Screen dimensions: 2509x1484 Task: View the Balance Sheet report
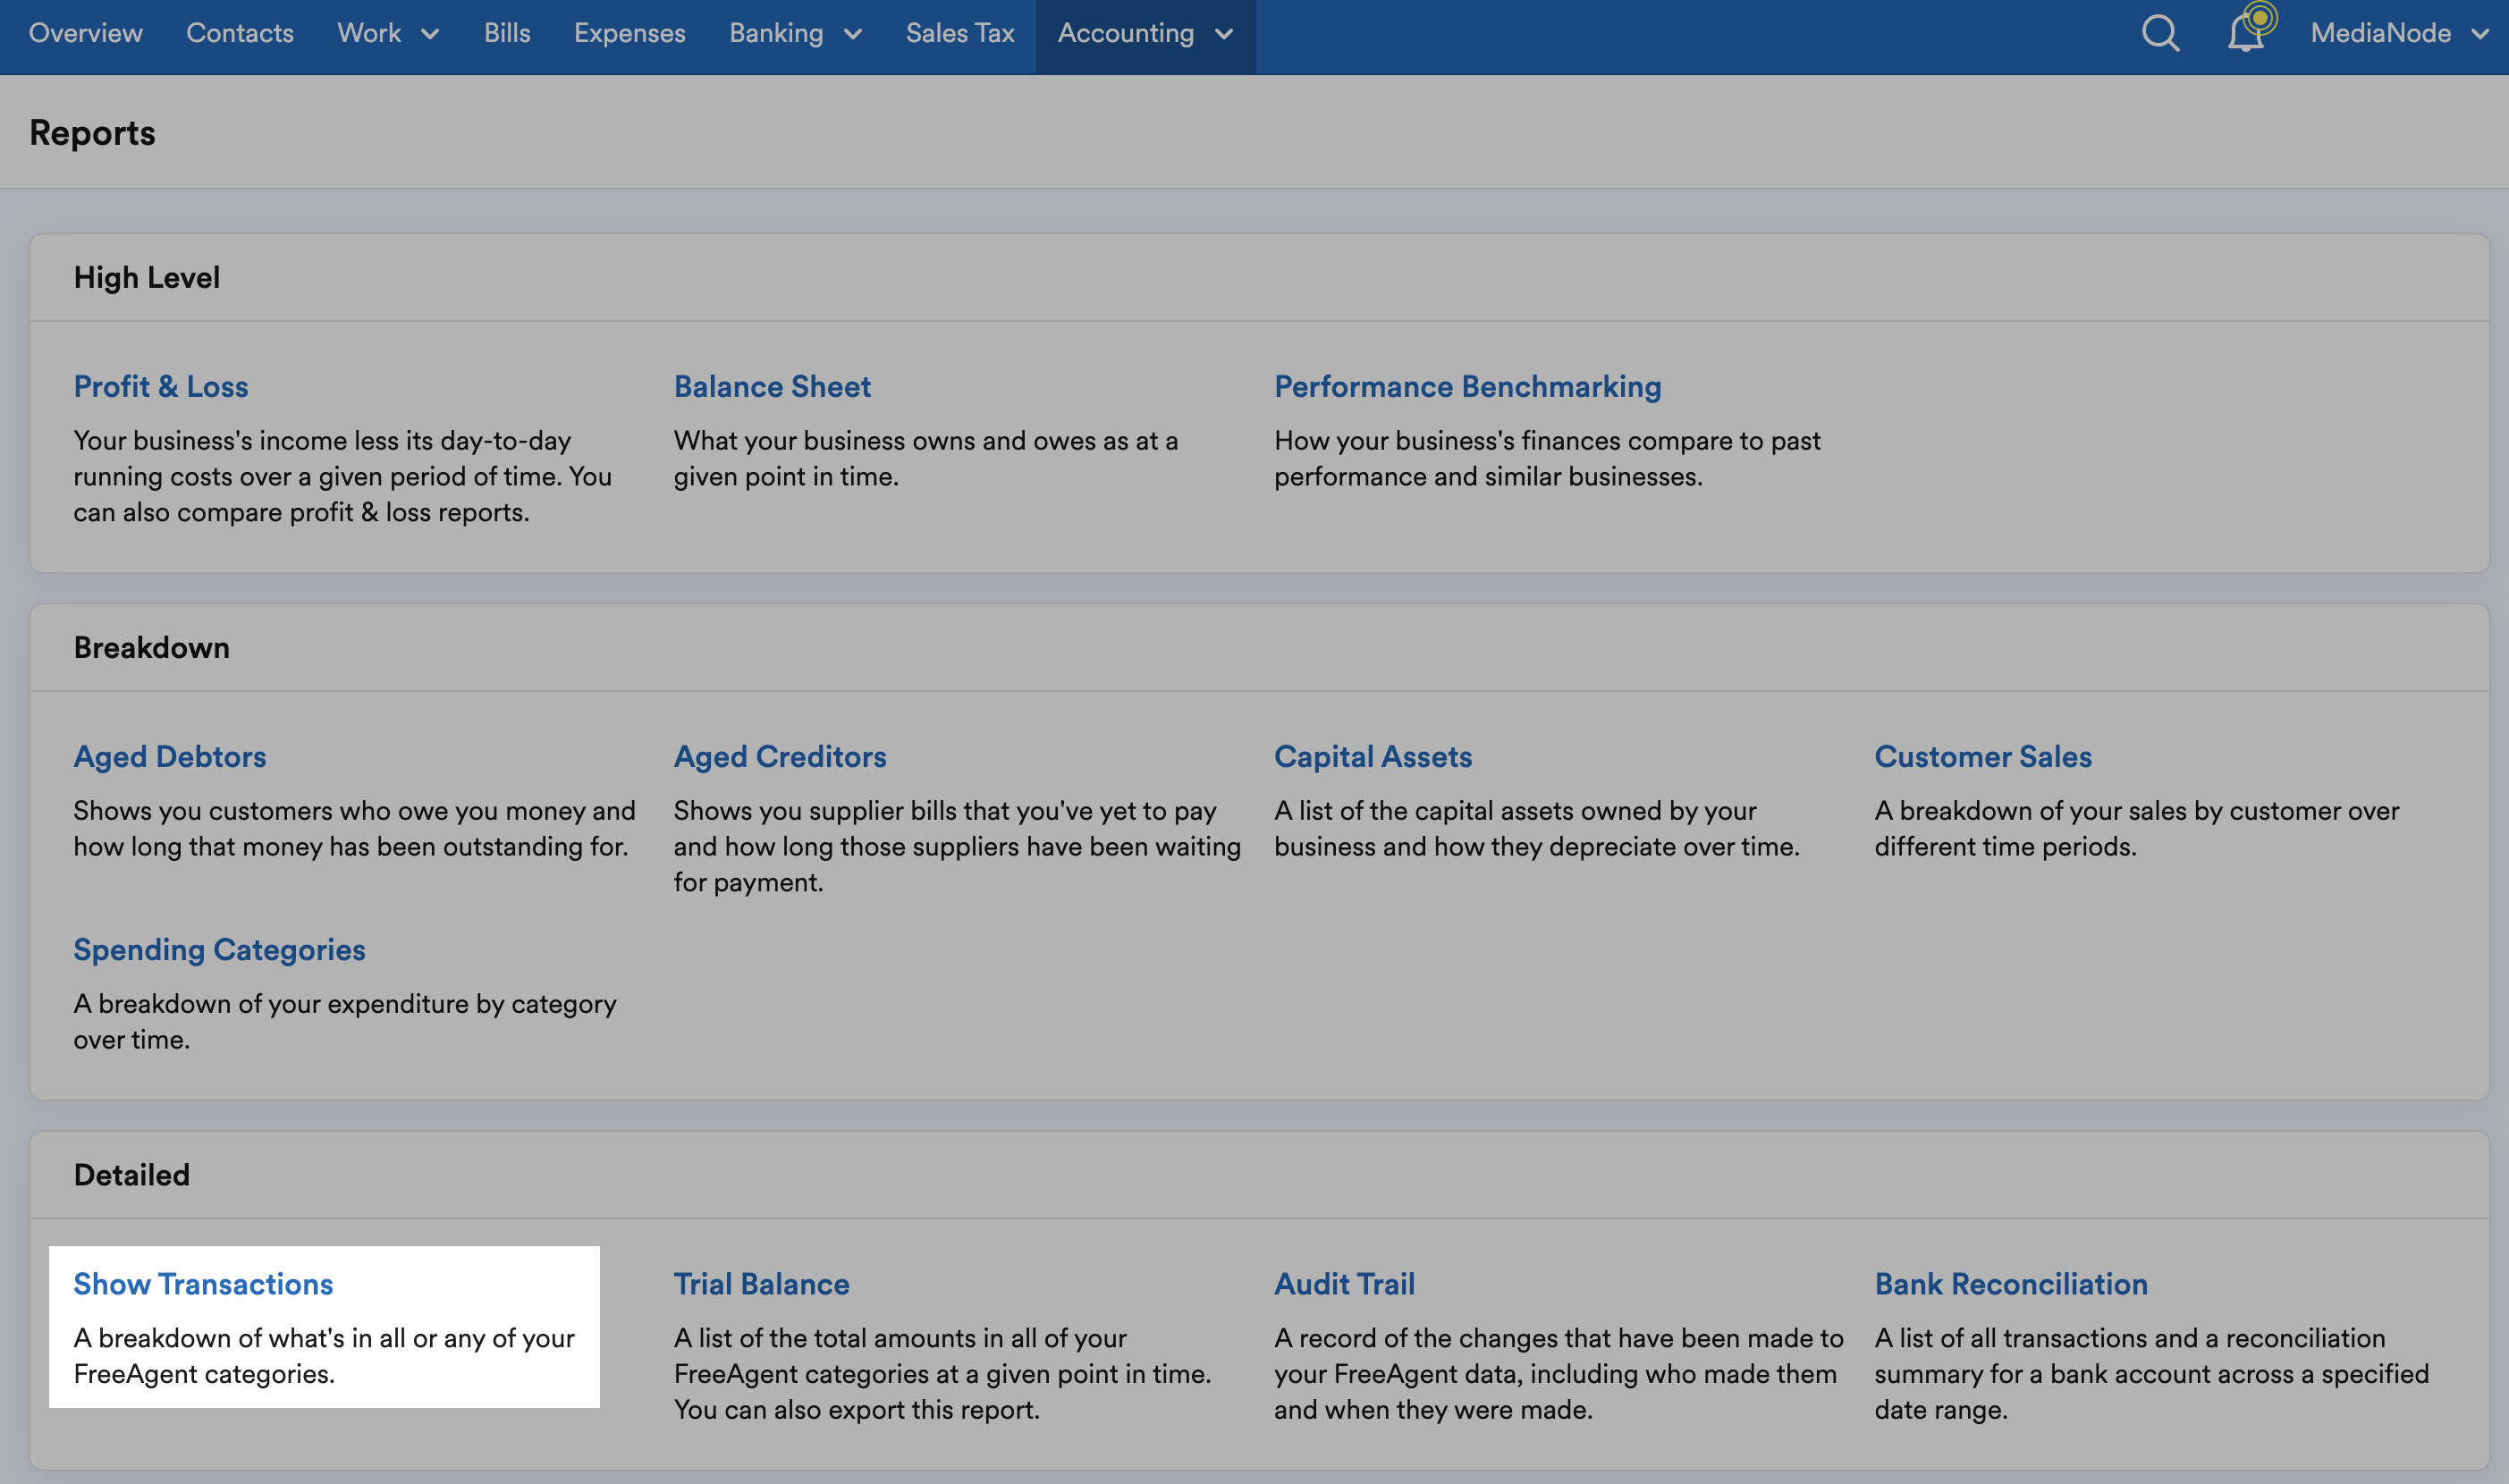[x=772, y=386]
